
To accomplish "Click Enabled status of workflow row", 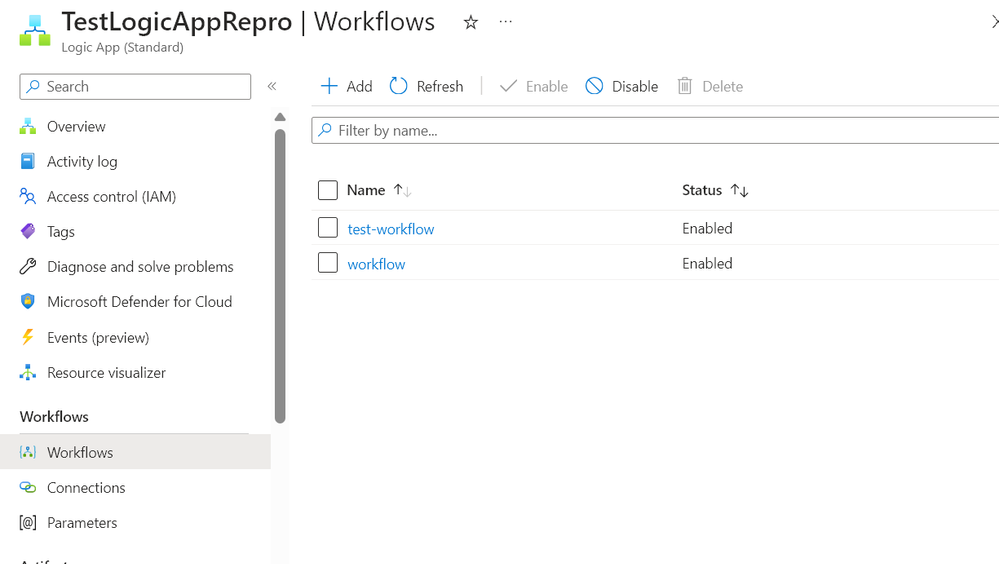I will (707, 263).
